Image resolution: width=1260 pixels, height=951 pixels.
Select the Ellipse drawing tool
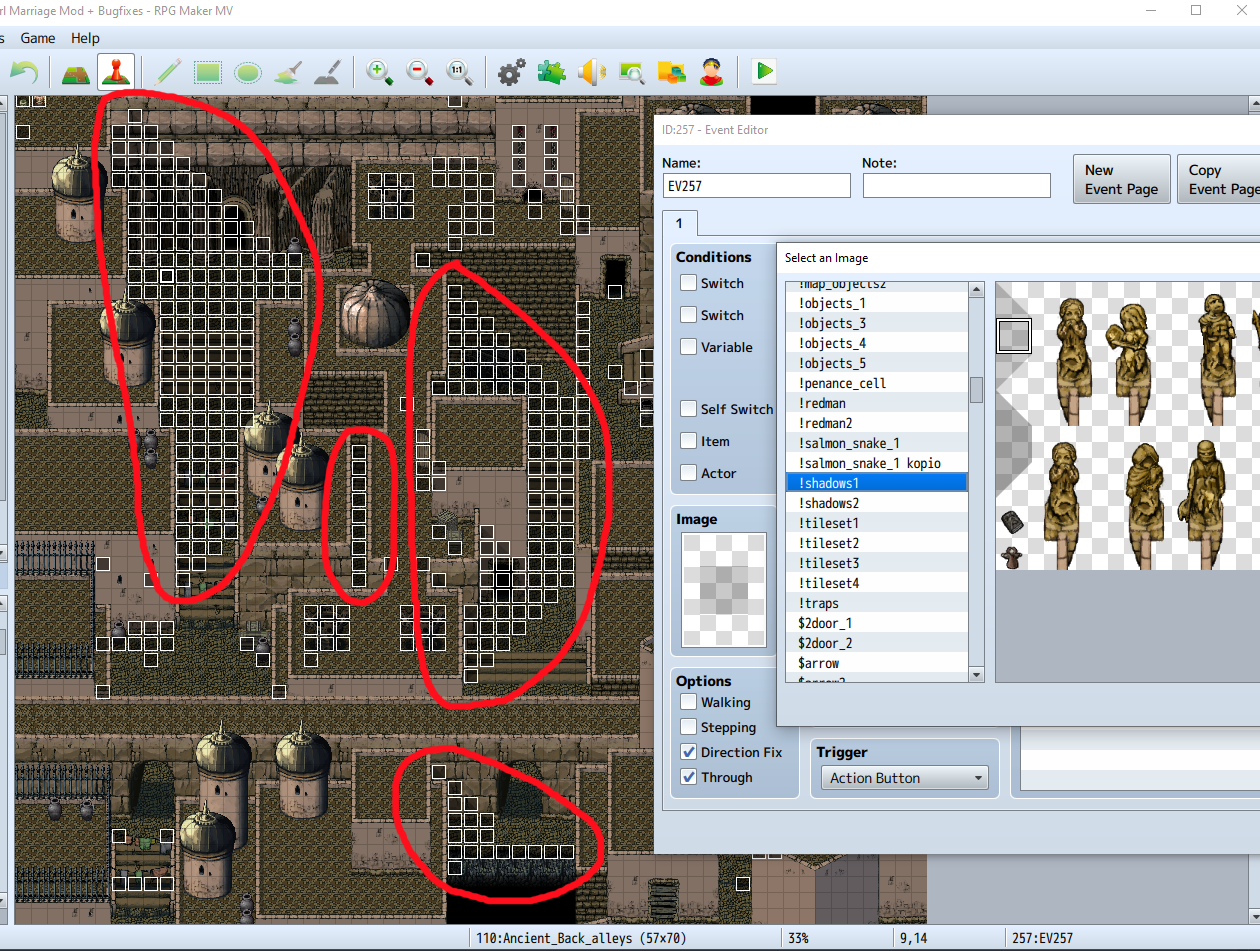pos(248,72)
